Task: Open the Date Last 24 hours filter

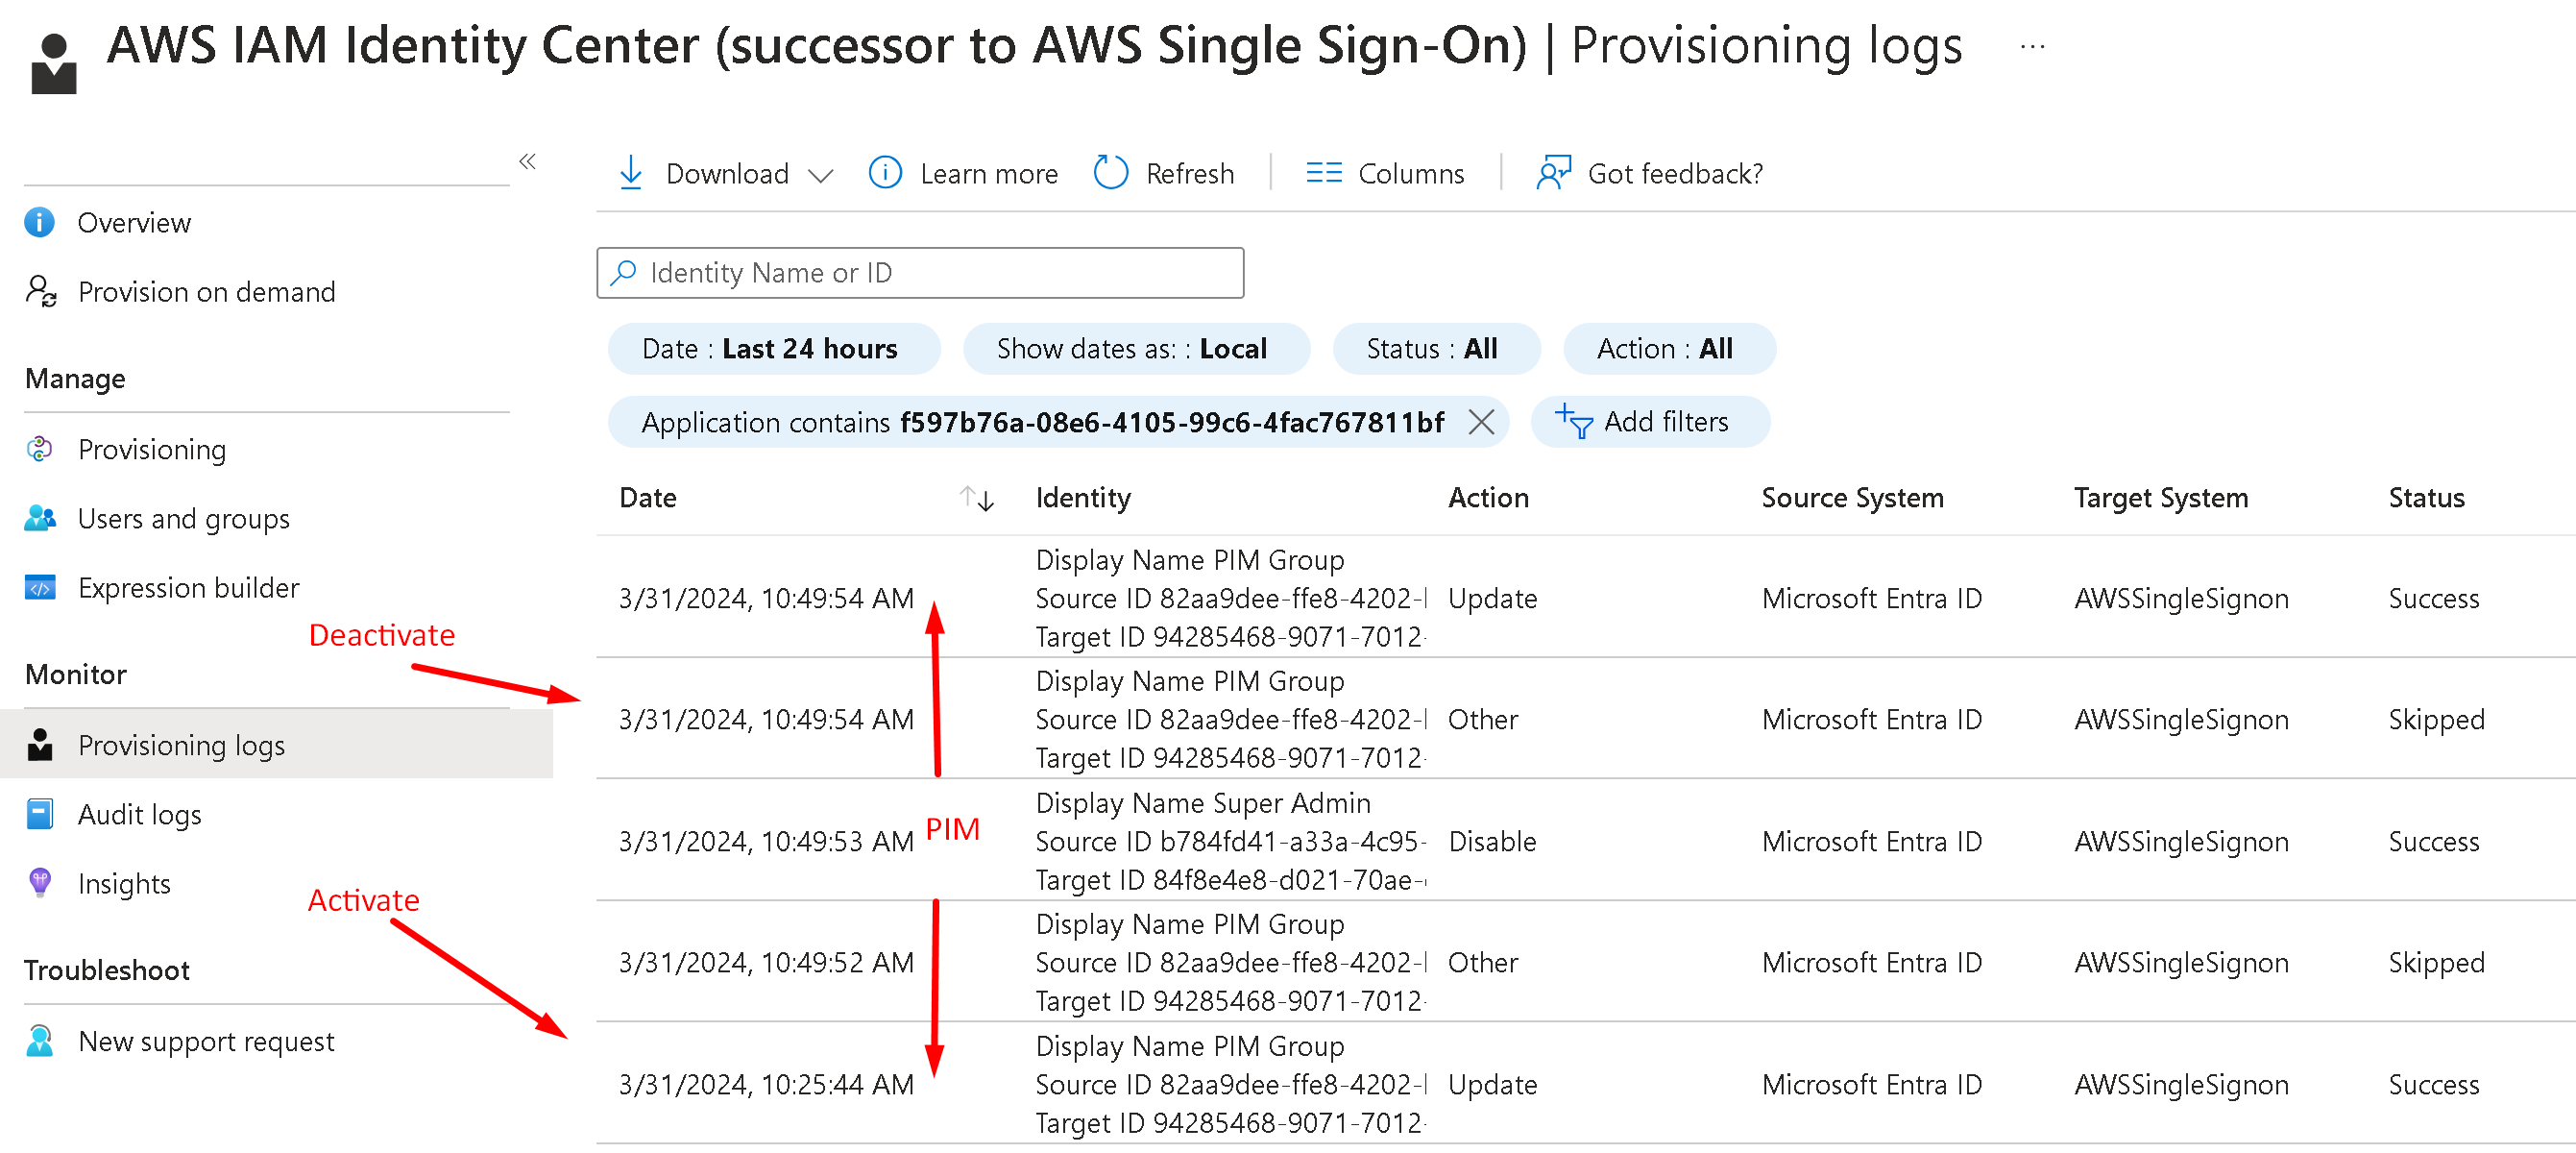Action: tap(772, 349)
